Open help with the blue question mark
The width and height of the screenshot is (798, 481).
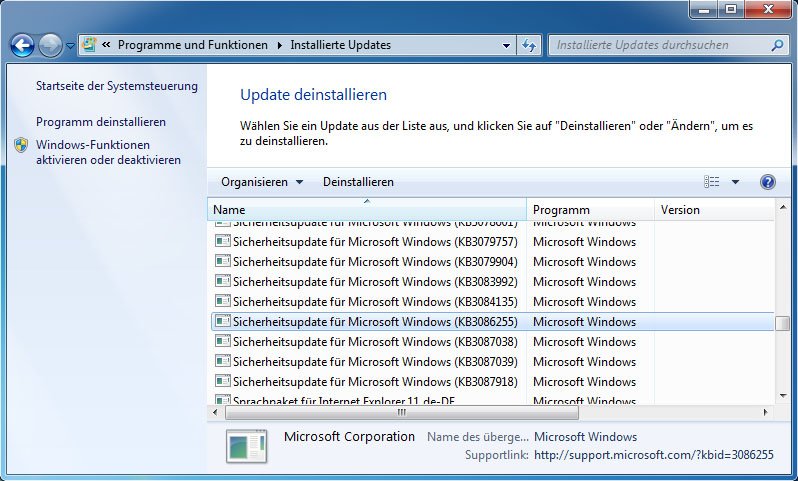(767, 182)
